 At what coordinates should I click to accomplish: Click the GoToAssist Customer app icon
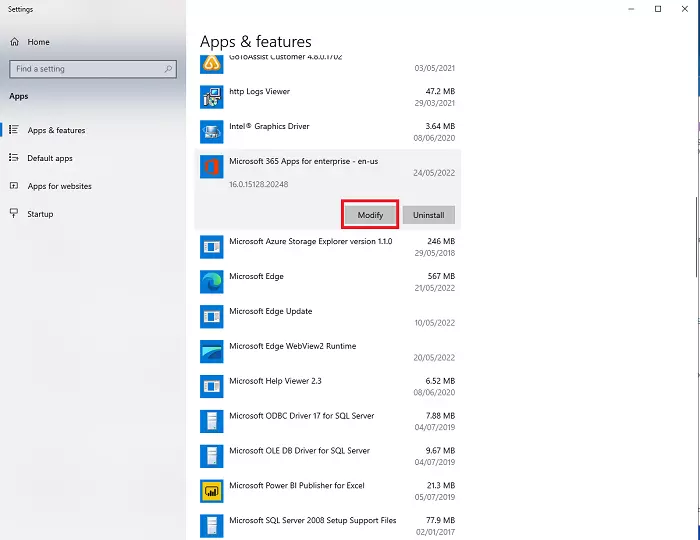tap(212, 63)
